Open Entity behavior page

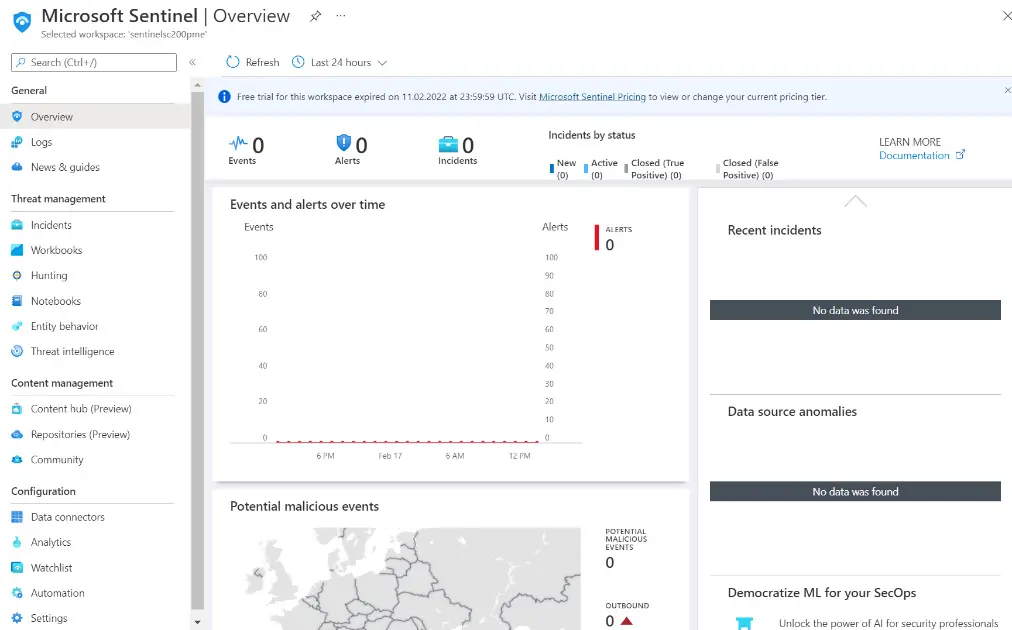coord(65,326)
